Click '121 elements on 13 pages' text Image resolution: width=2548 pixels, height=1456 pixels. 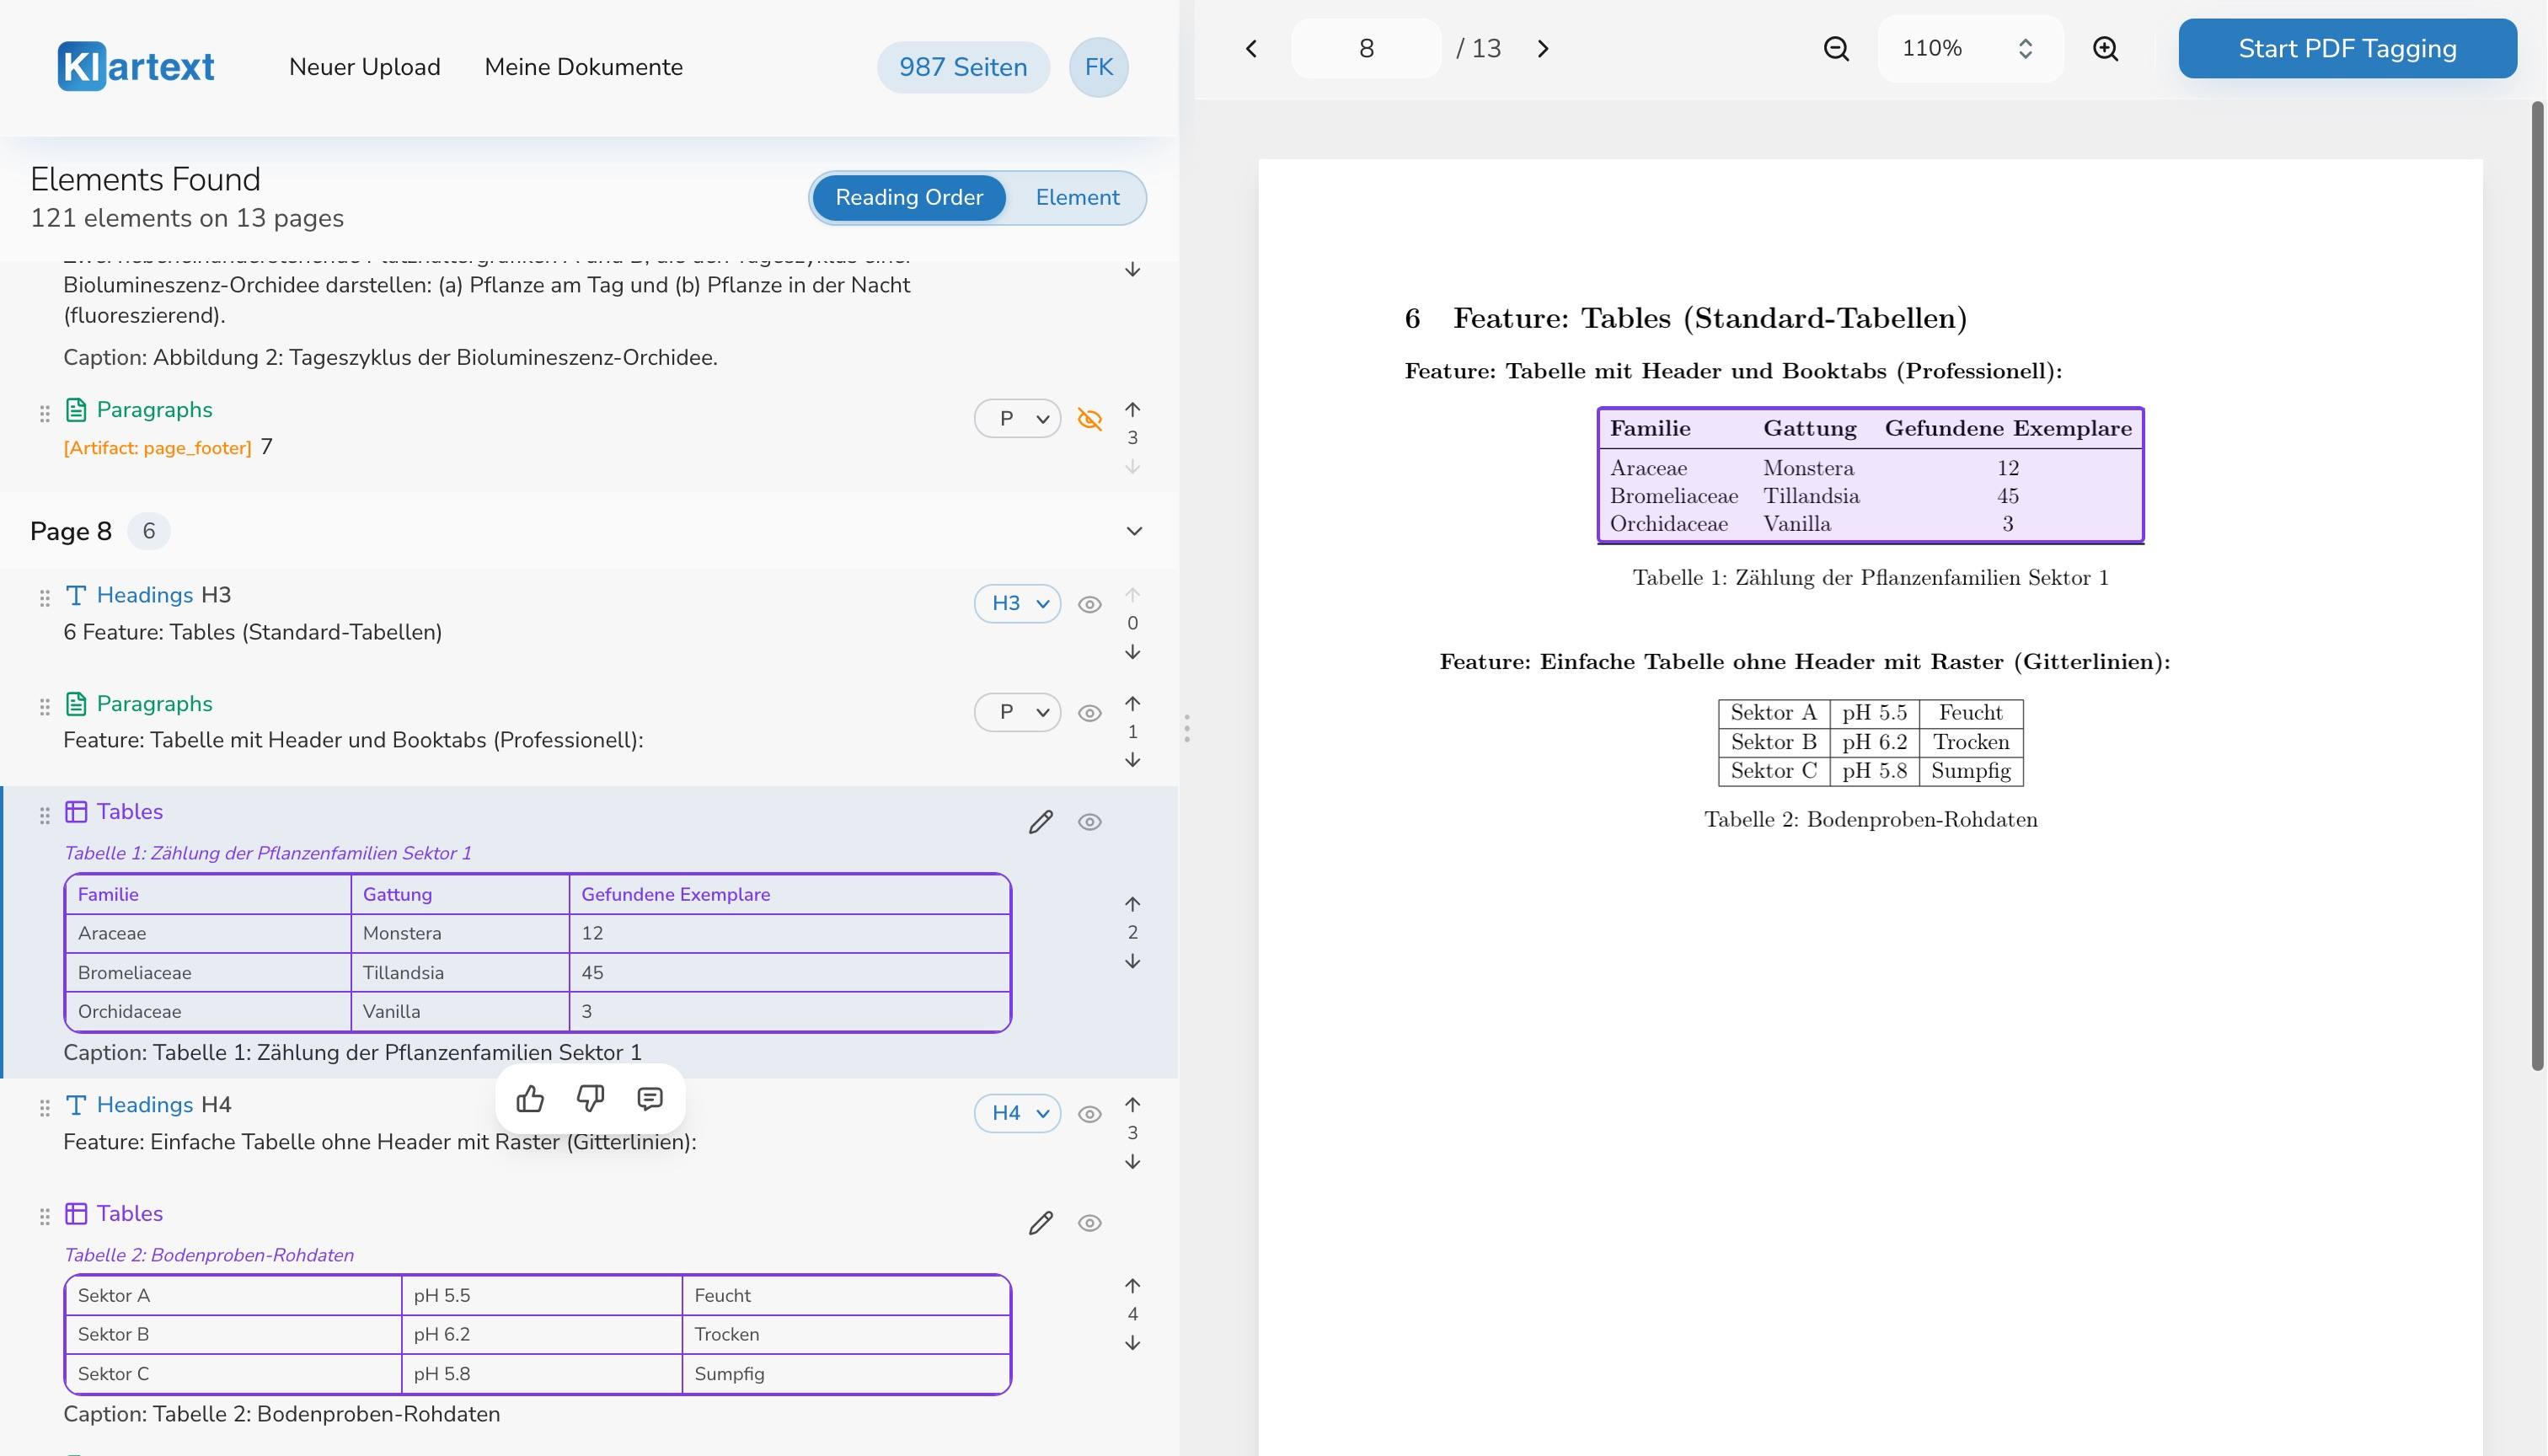click(x=187, y=218)
